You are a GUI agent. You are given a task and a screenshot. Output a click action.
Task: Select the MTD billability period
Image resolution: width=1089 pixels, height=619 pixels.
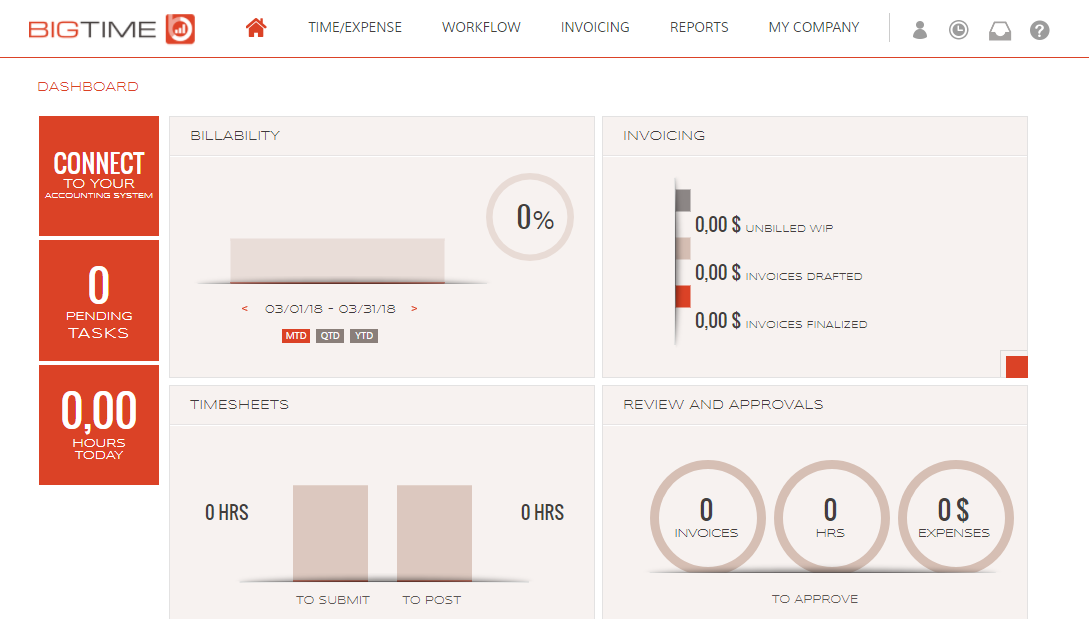tap(296, 336)
